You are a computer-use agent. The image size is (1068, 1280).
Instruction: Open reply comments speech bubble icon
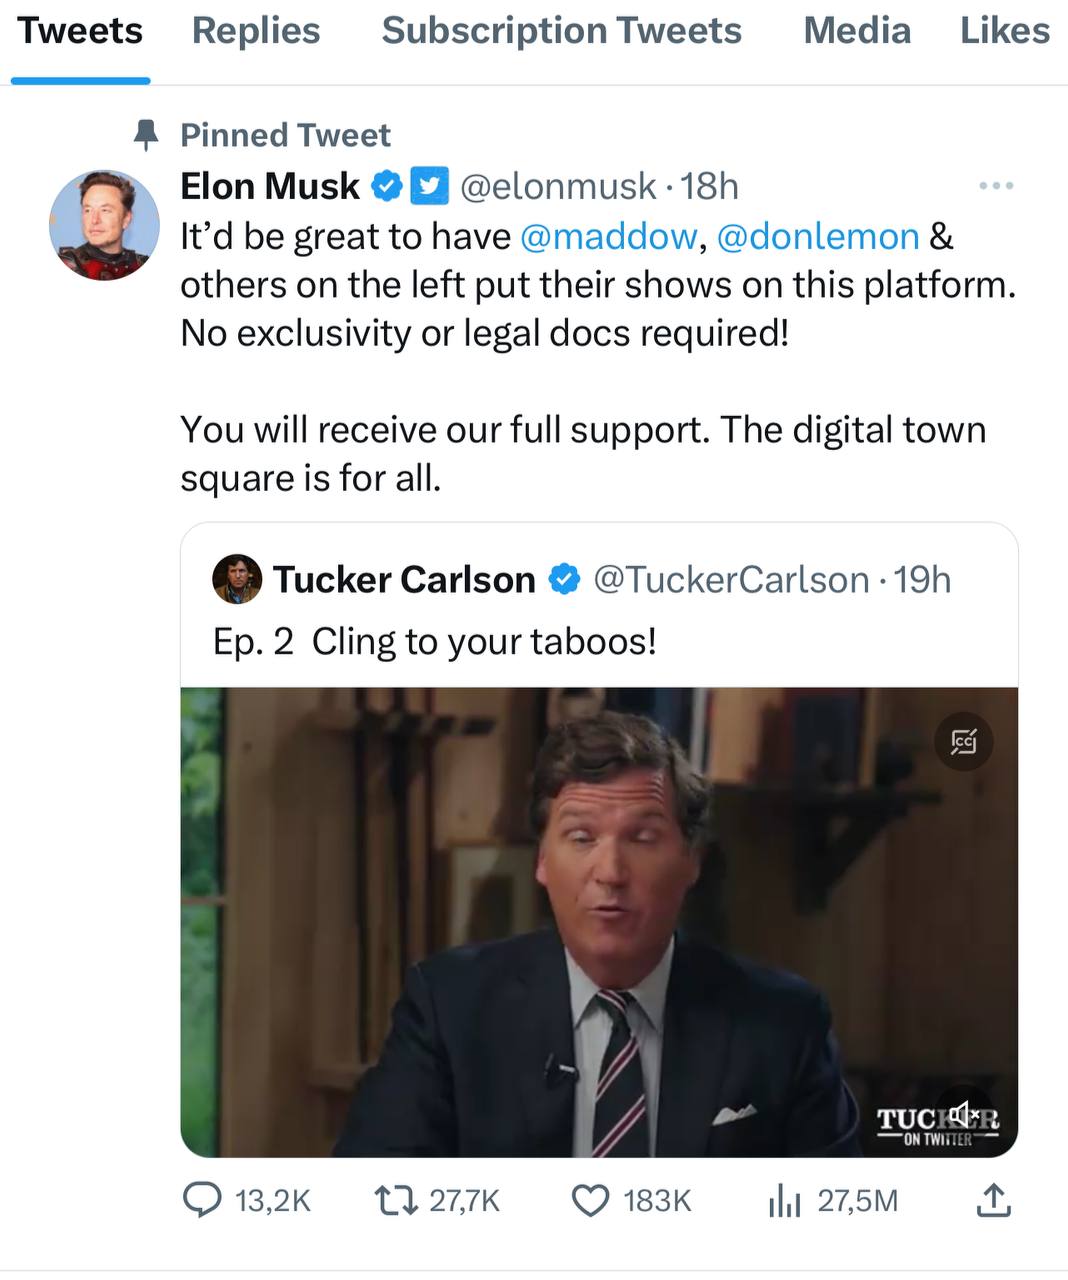click(x=202, y=1200)
